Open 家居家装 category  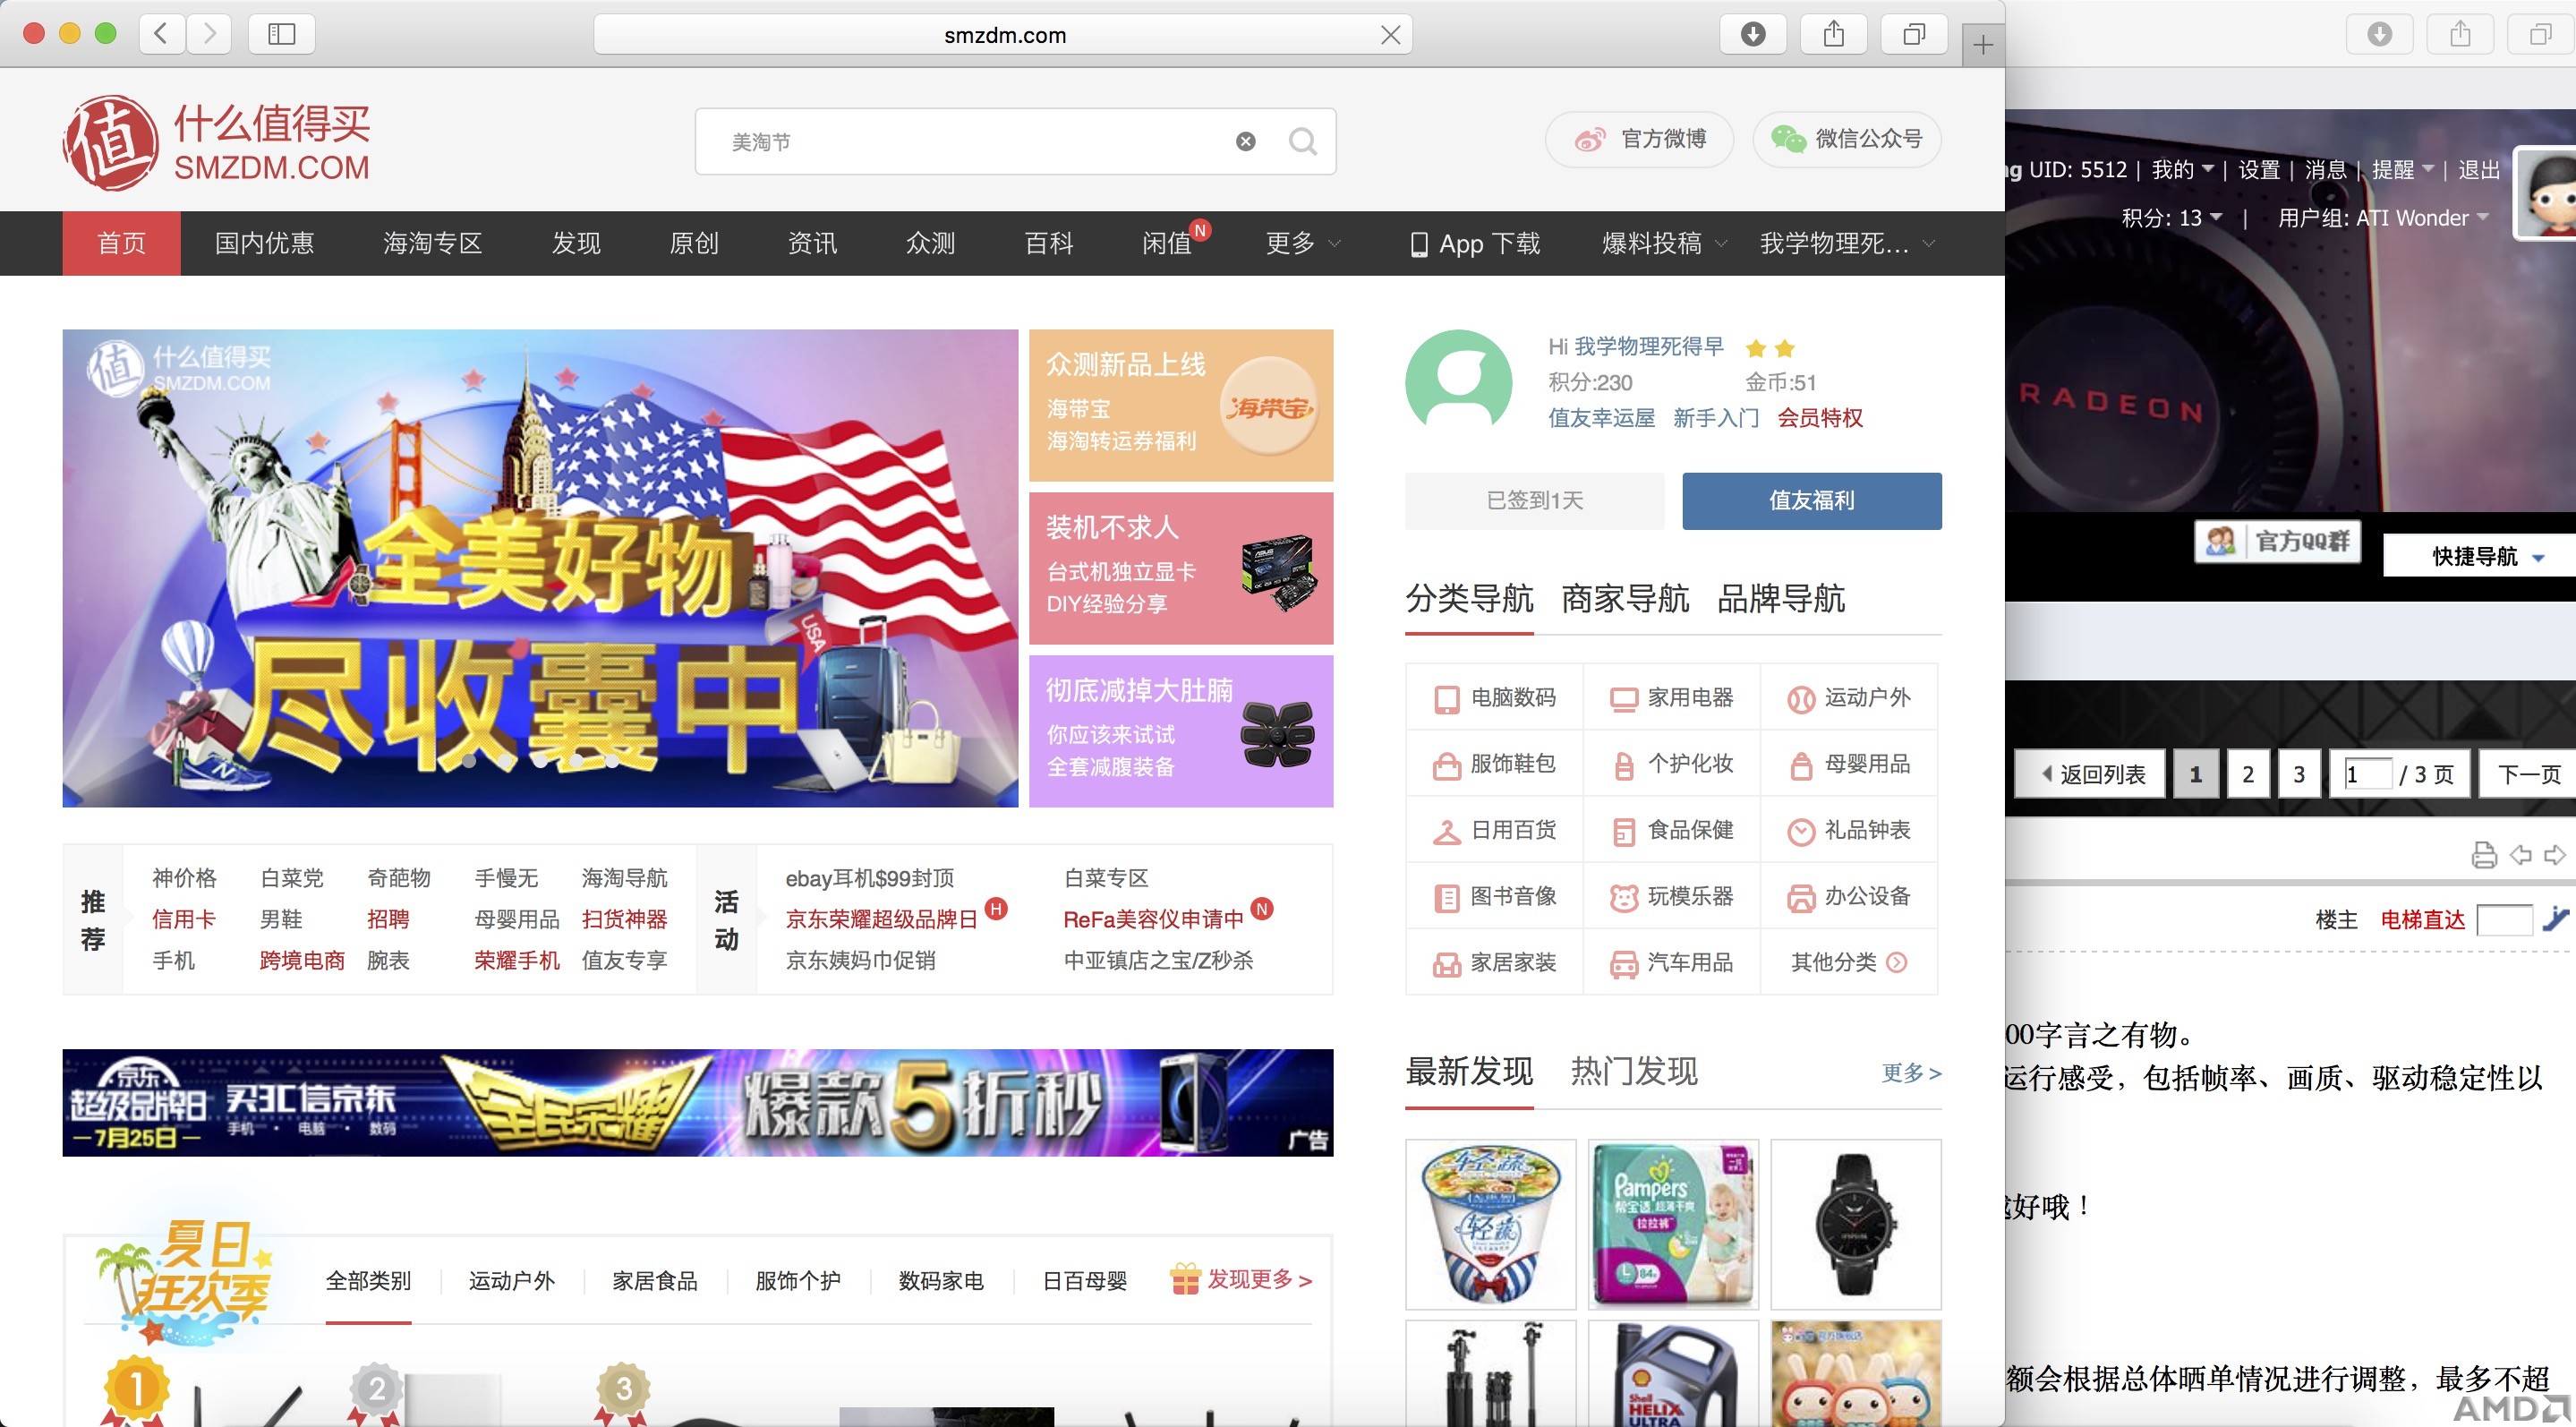[x=1495, y=962]
